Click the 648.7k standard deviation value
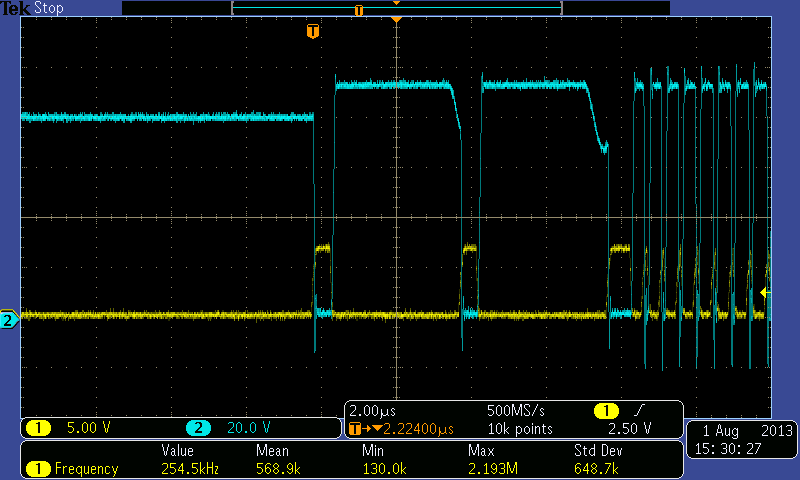 [596, 468]
